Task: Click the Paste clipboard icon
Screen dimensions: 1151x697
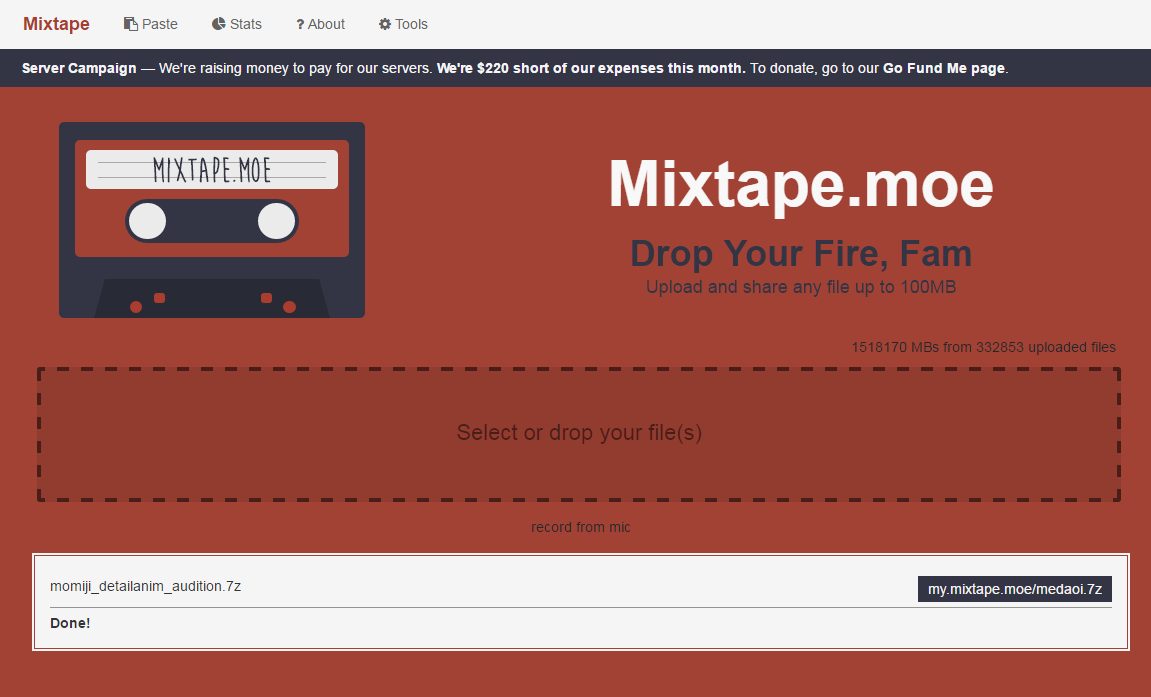Action: click(x=131, y=24)
